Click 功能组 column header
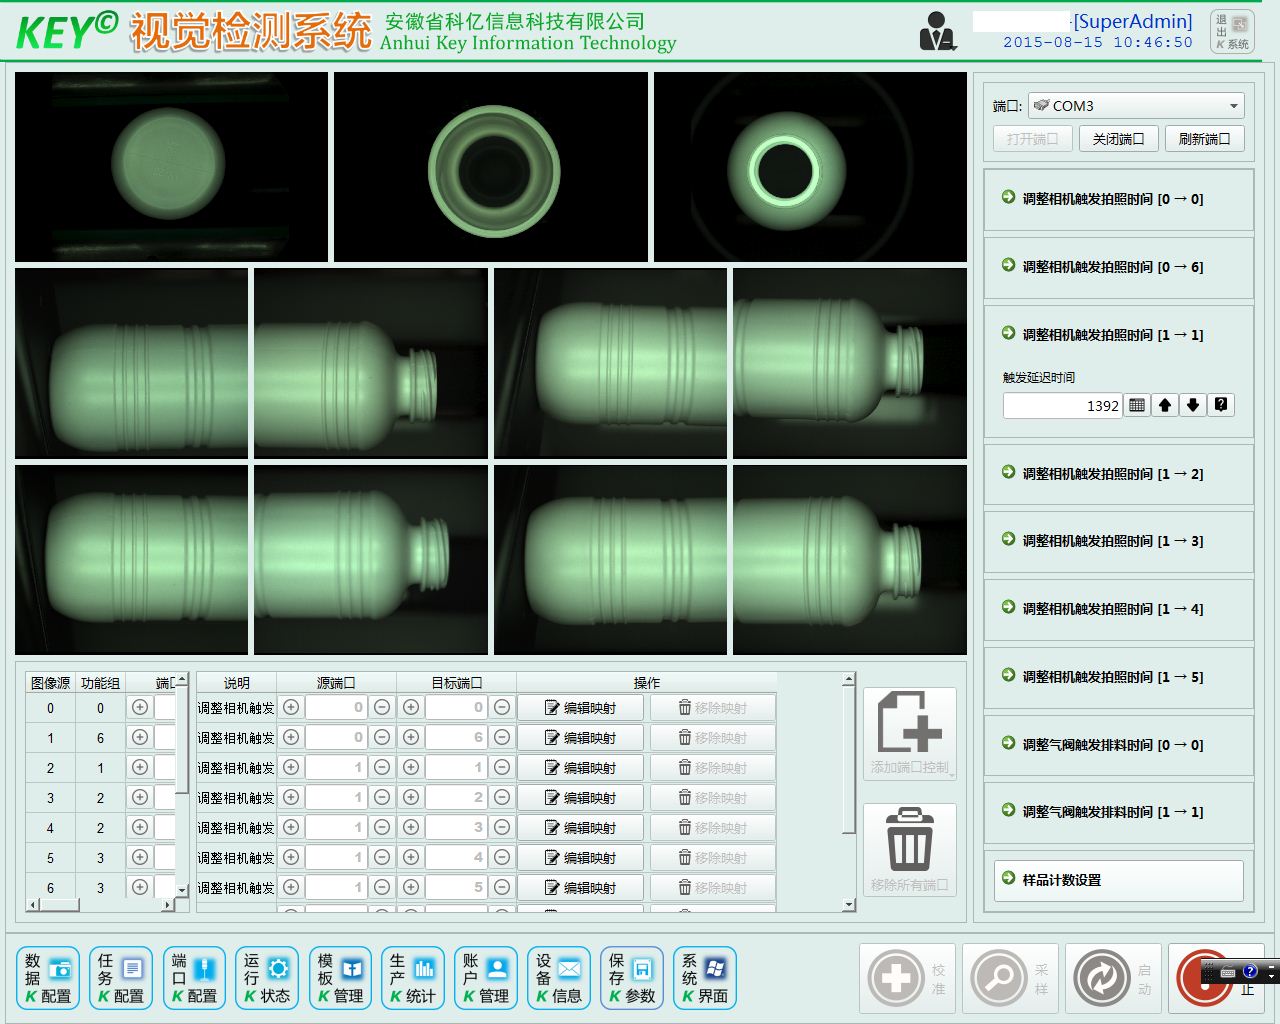 100,683
